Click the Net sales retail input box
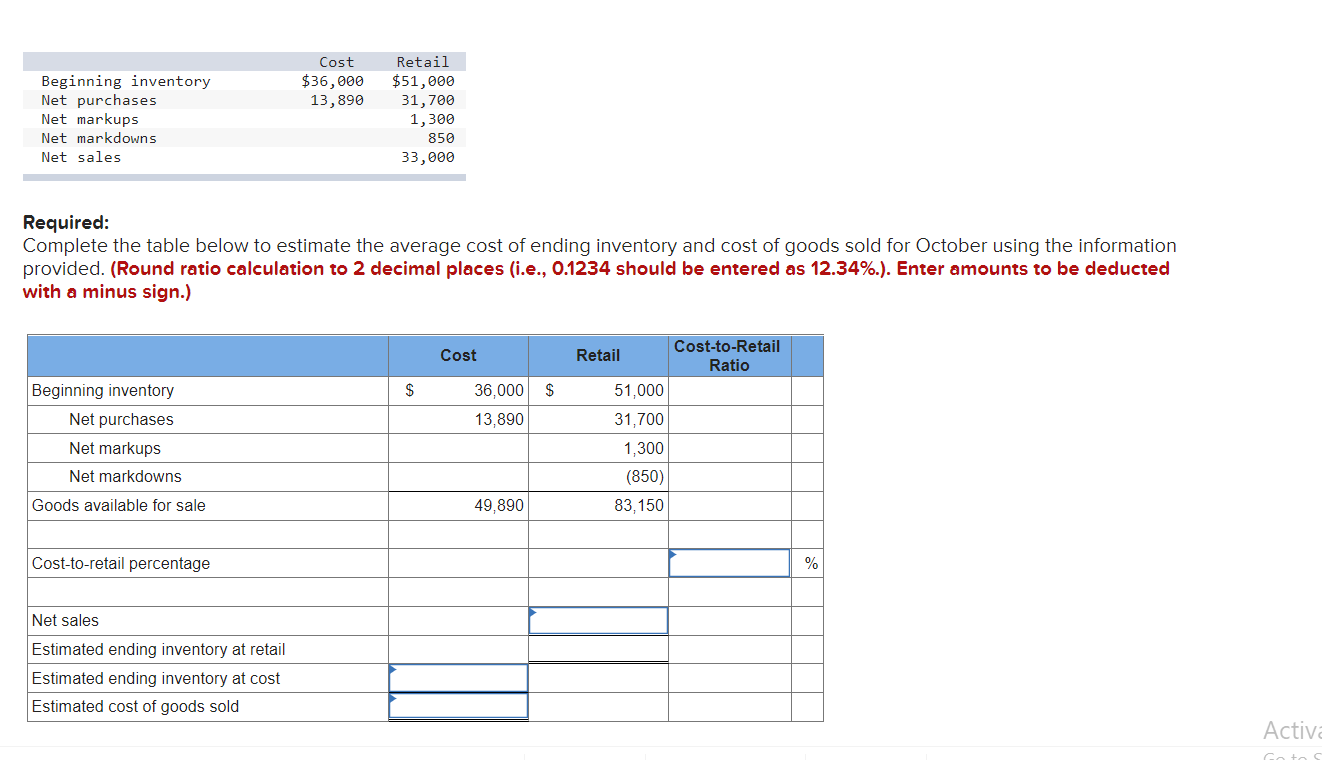 (598, 620)
